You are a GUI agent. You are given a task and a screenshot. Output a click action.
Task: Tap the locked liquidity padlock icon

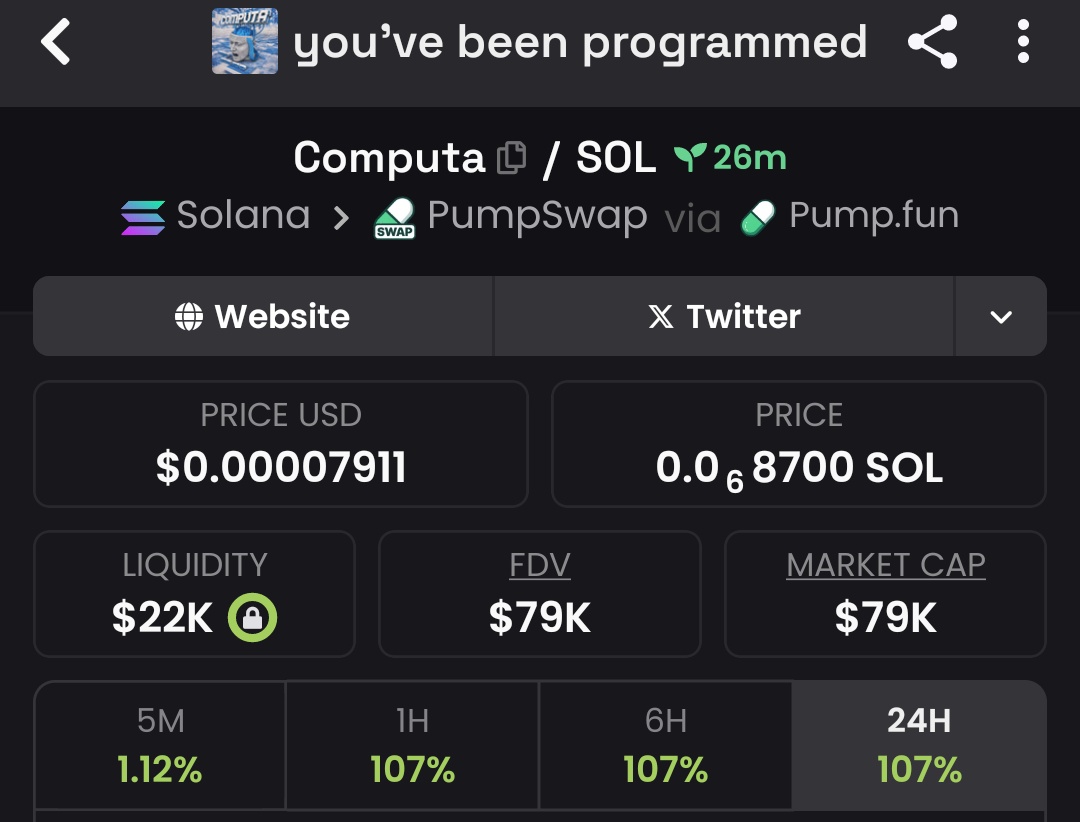coord(253,618)
